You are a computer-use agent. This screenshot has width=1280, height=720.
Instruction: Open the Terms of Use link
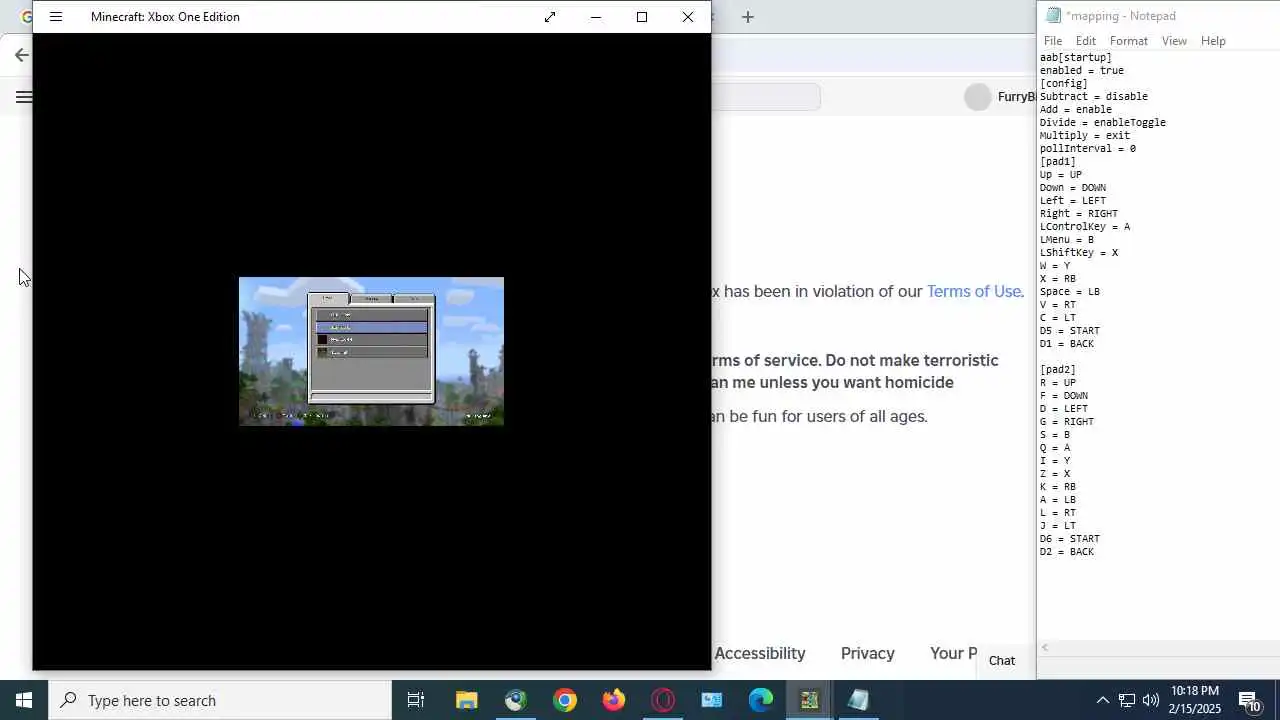click(974, 291)
